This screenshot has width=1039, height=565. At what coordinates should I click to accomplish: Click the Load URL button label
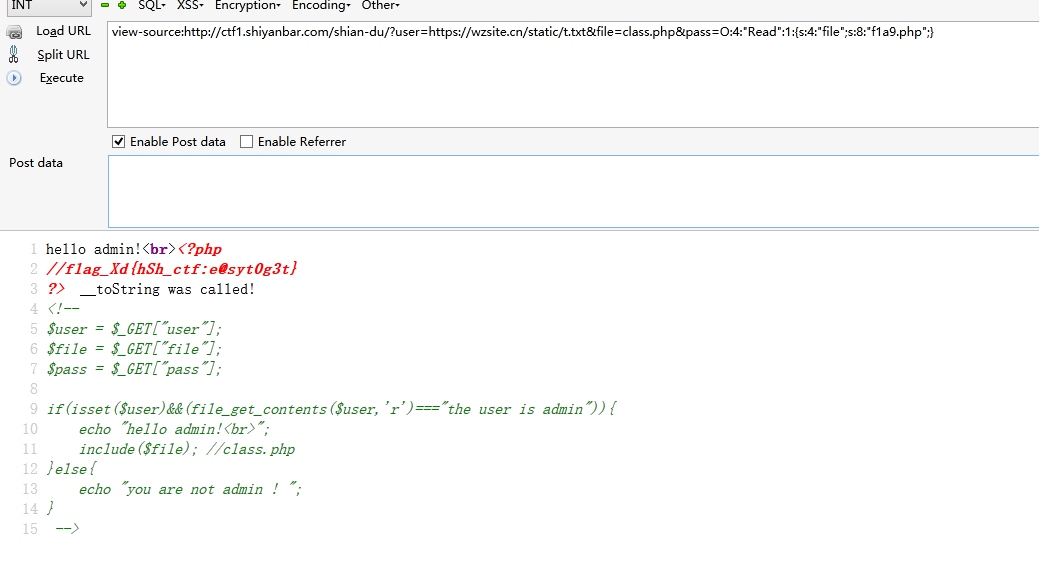63,31
